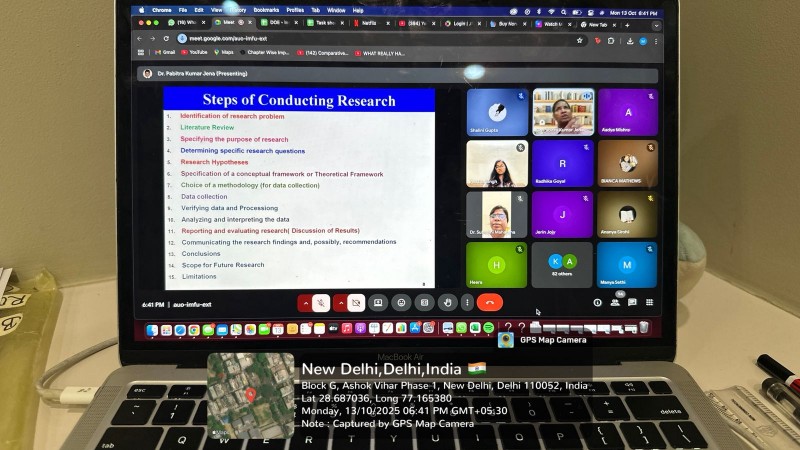This screenshot has height=450, width=800.
Task: Open the activities grid icon
Action: coord(649,302)
